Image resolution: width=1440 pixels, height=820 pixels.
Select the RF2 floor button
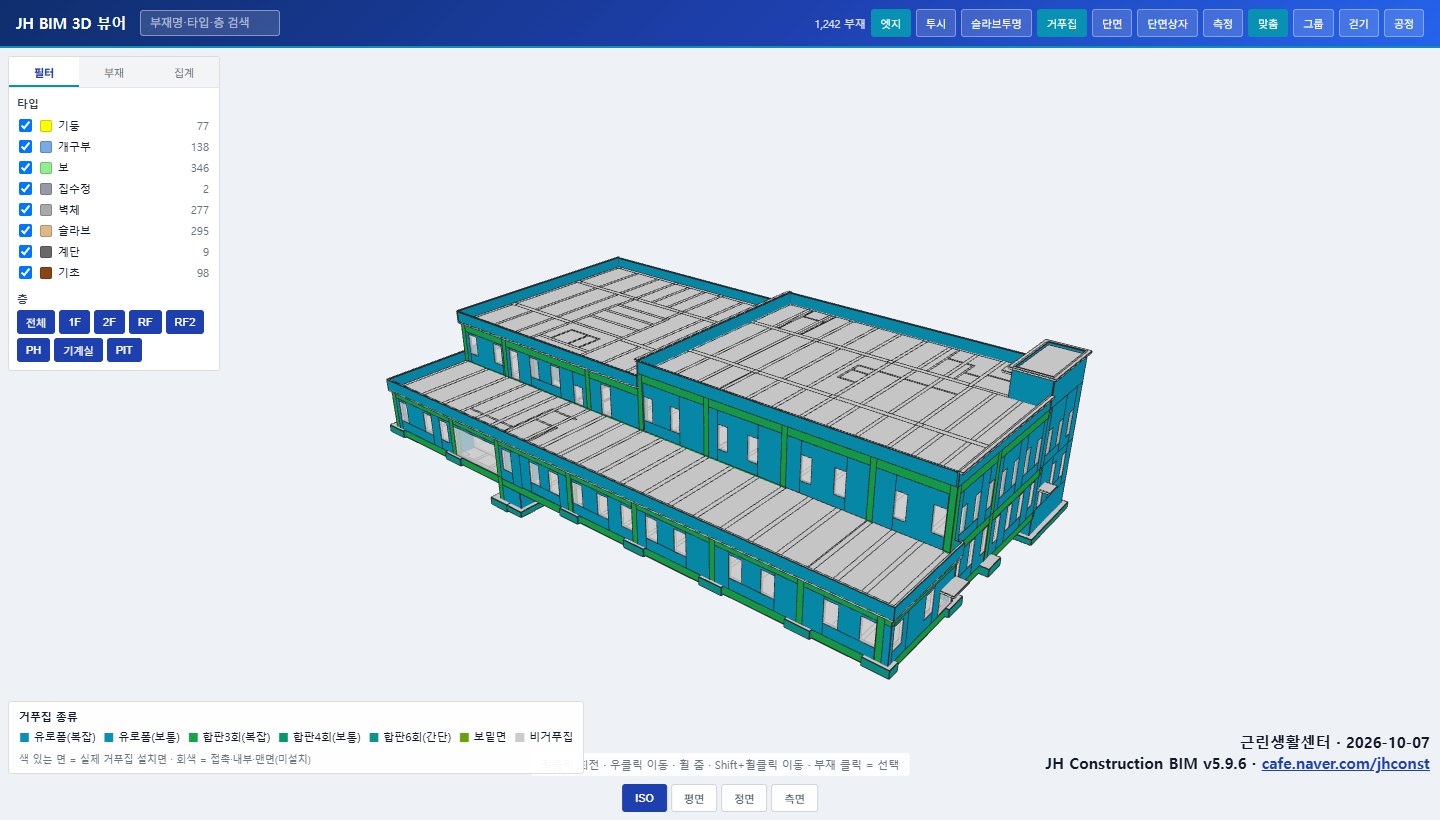(185, 322)
